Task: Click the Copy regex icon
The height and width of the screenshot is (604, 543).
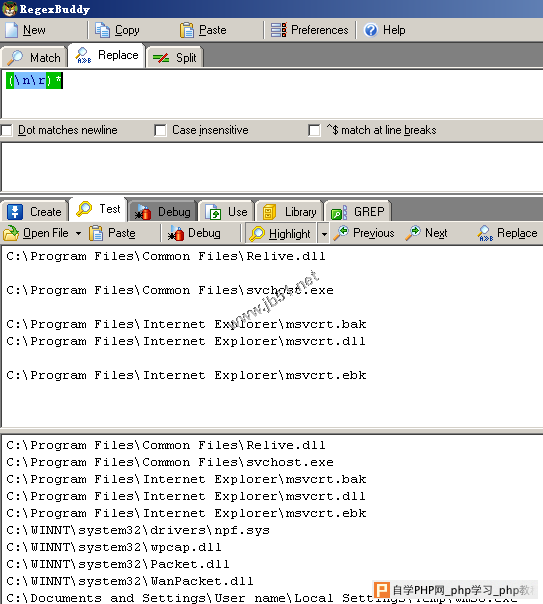Action: 102,30
